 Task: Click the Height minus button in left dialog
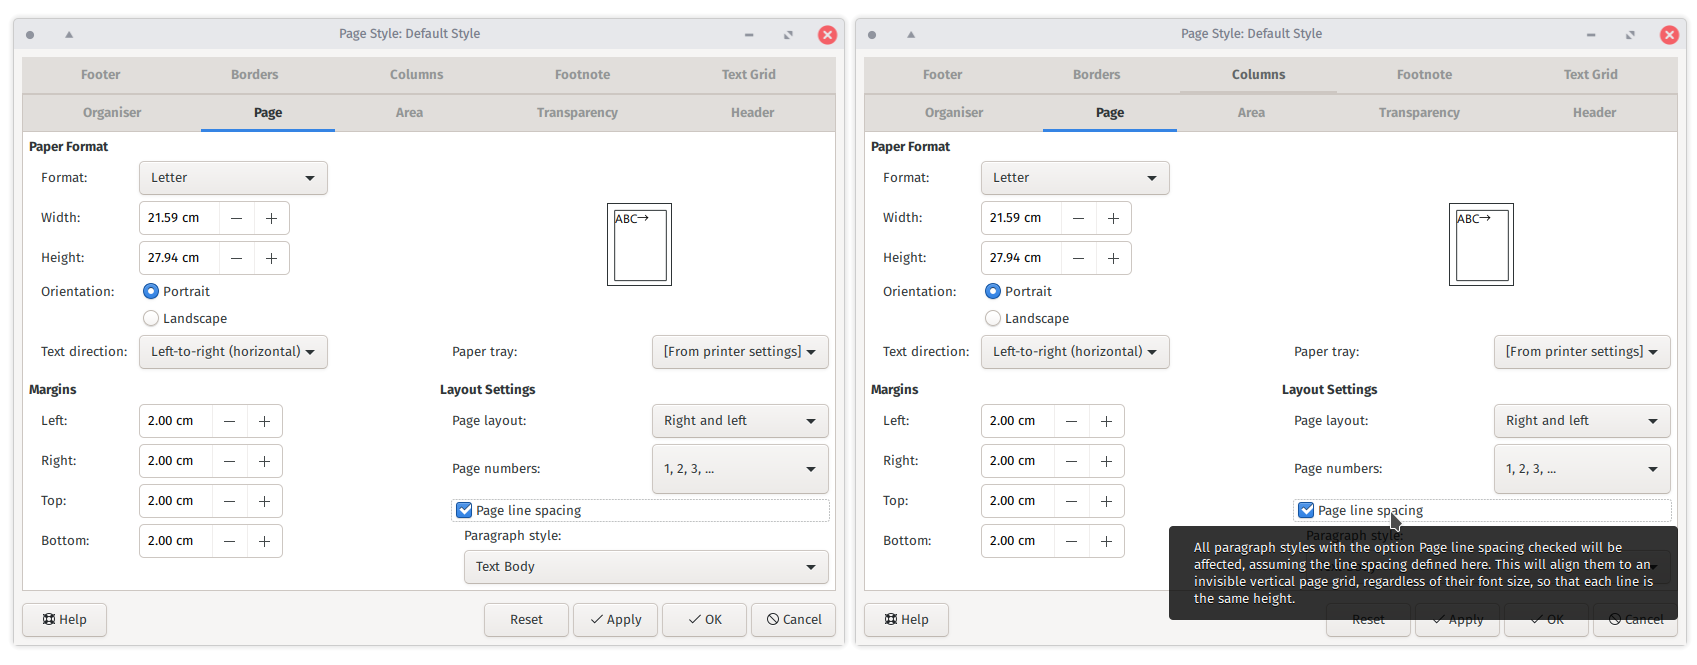pyautogui.click(x=236, y=258)
